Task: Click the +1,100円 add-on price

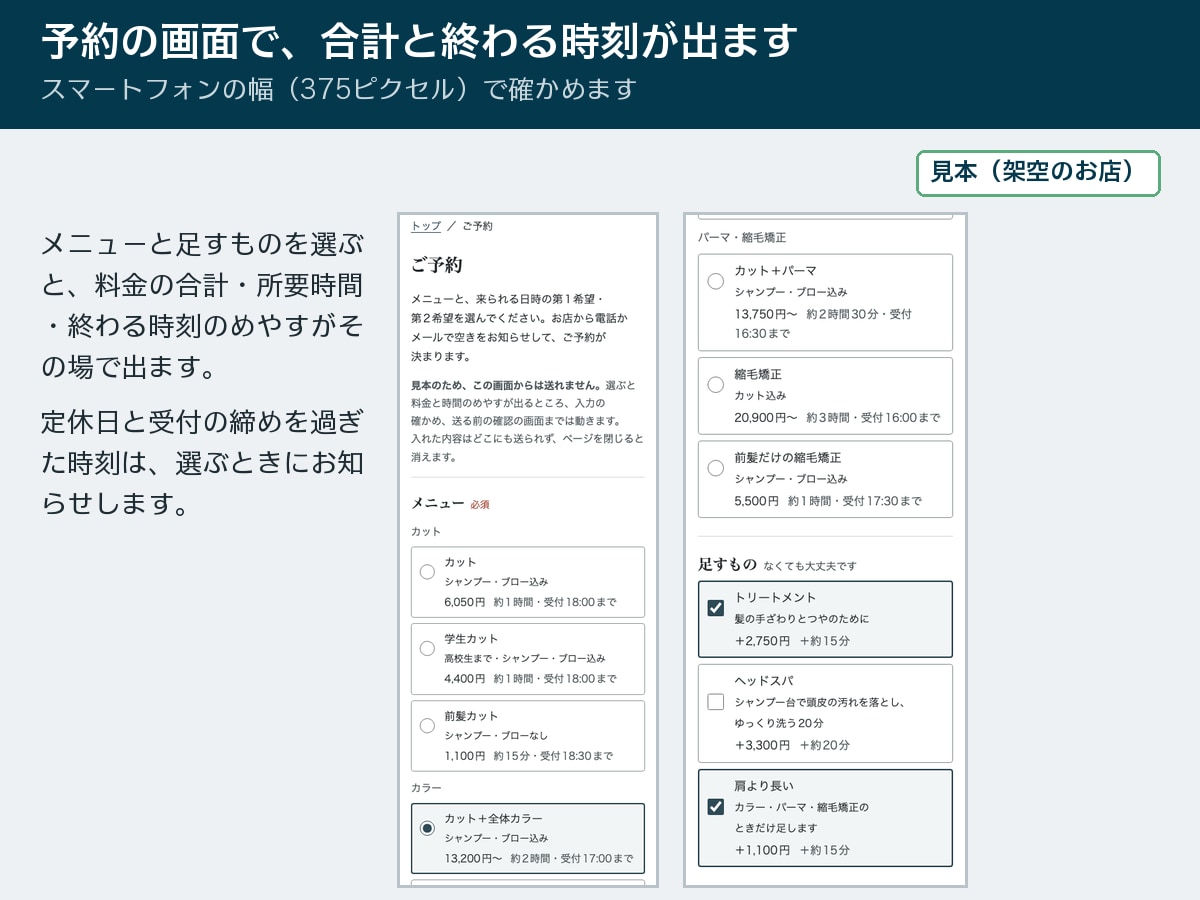Action: (762, 850)
